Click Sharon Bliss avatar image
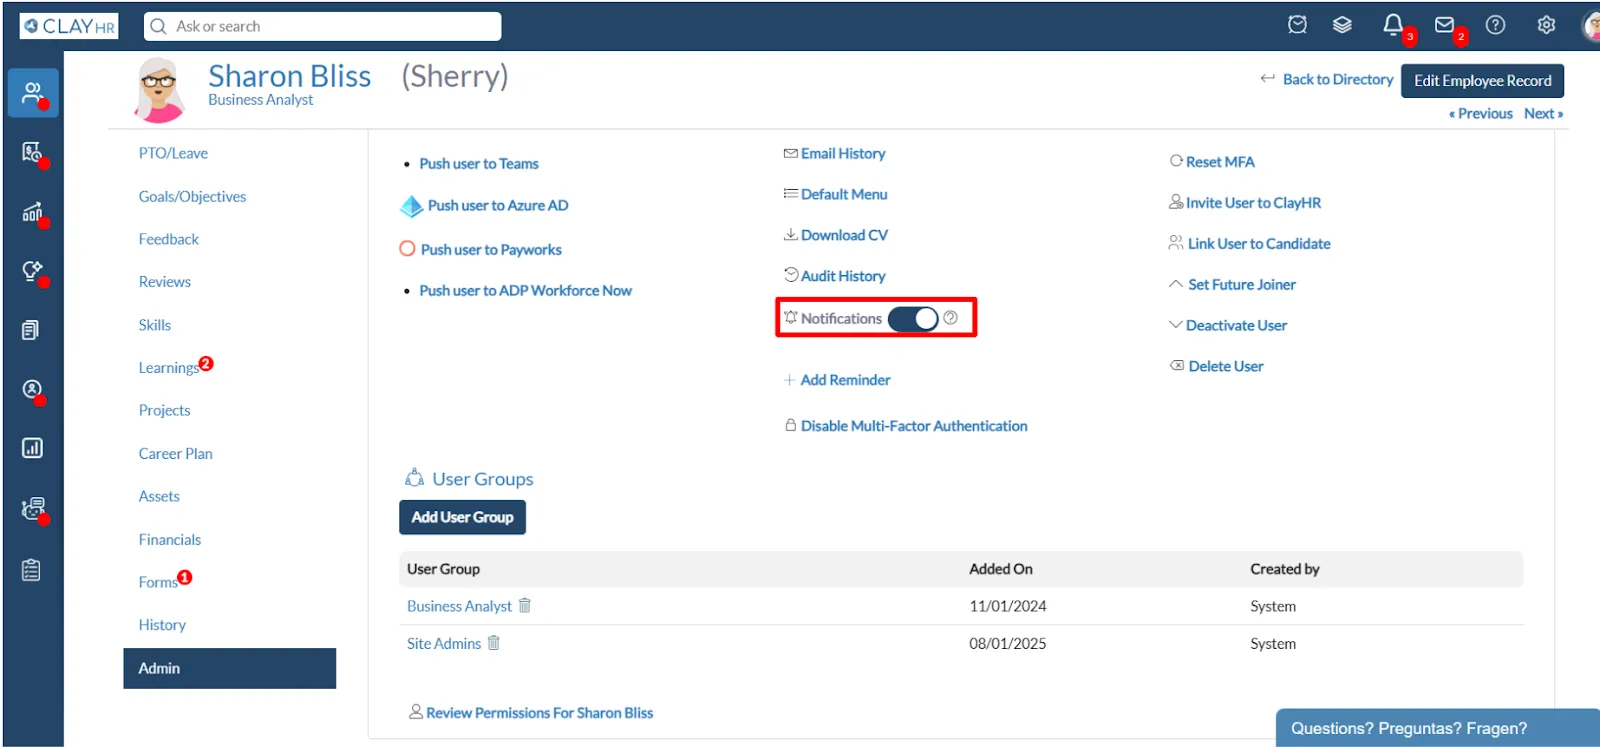The height and width of the screenshot is (747, 1600). coord(160,90)
